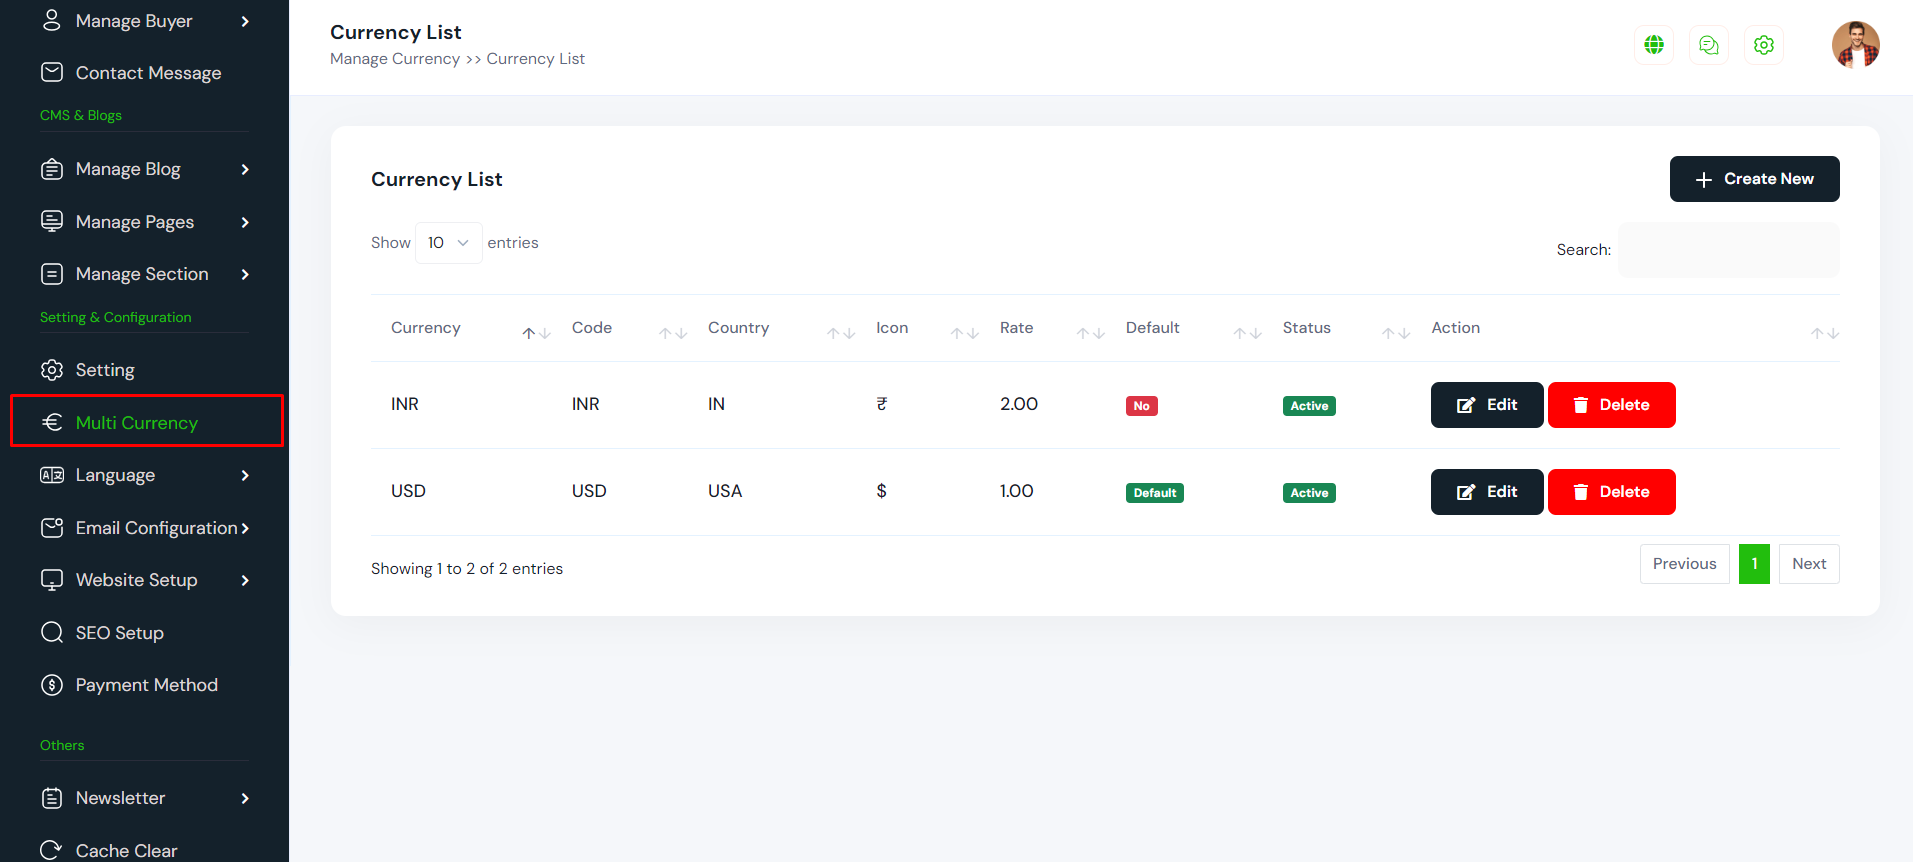The width and height of the screenshot is (1913, 862).
Task: Open Multi Currency in the sidebar
Action: [x=137, y=422]
